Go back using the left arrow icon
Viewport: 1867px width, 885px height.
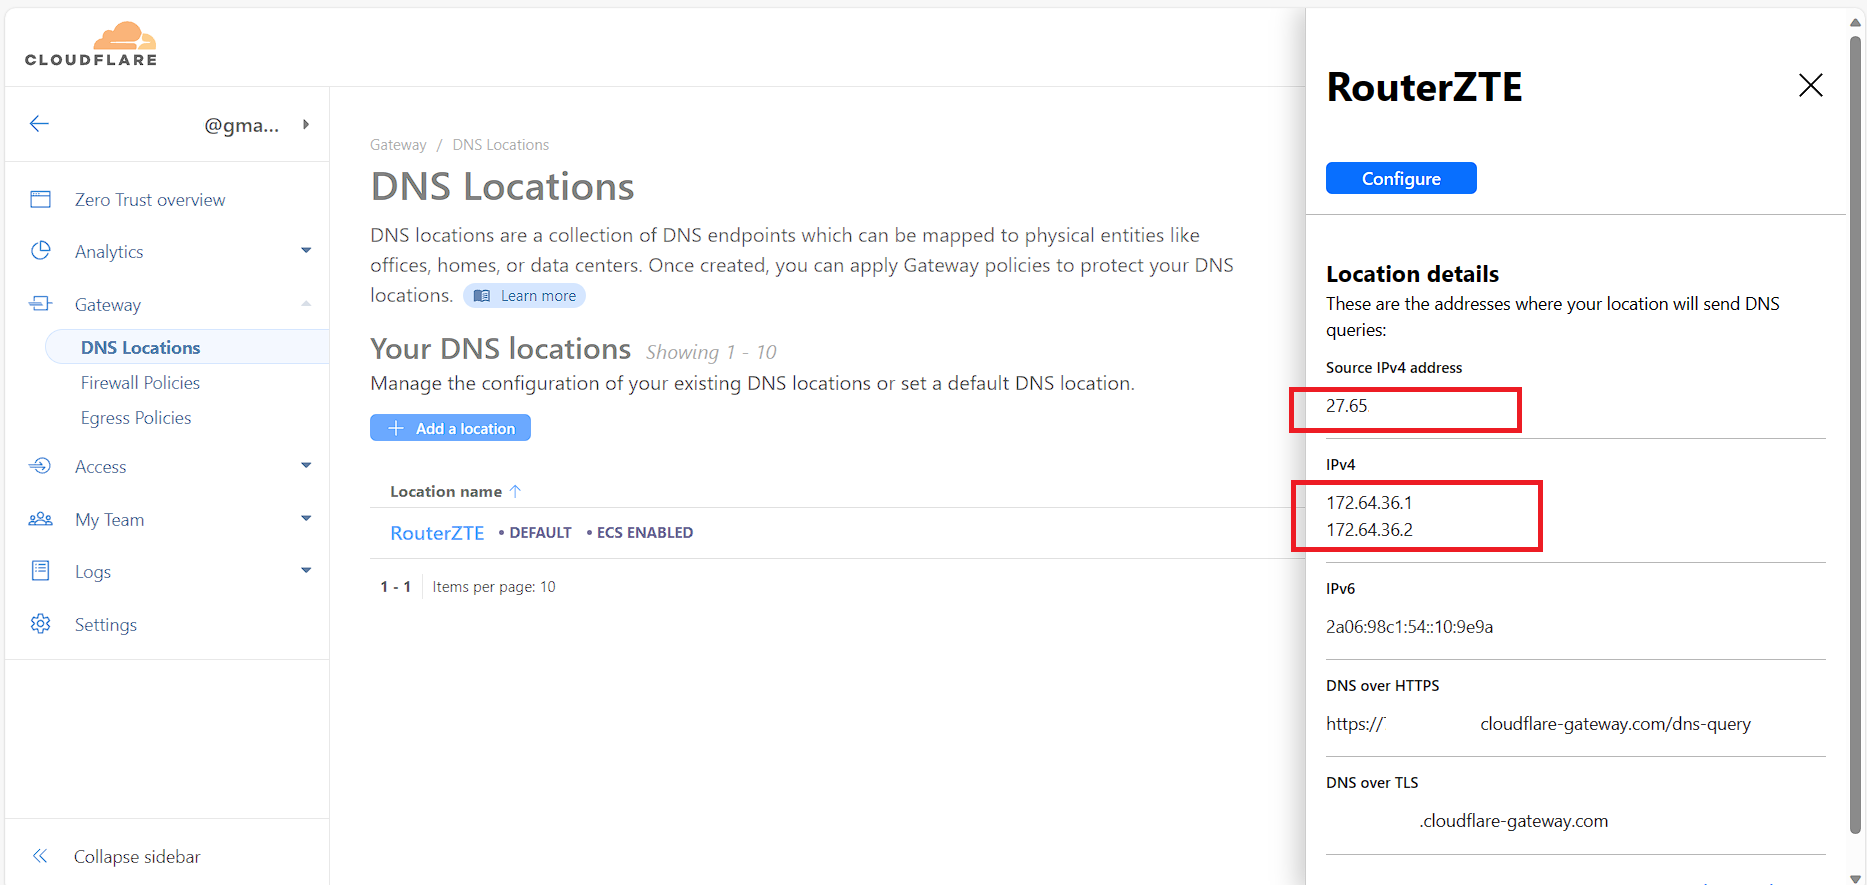click(39, 124)
